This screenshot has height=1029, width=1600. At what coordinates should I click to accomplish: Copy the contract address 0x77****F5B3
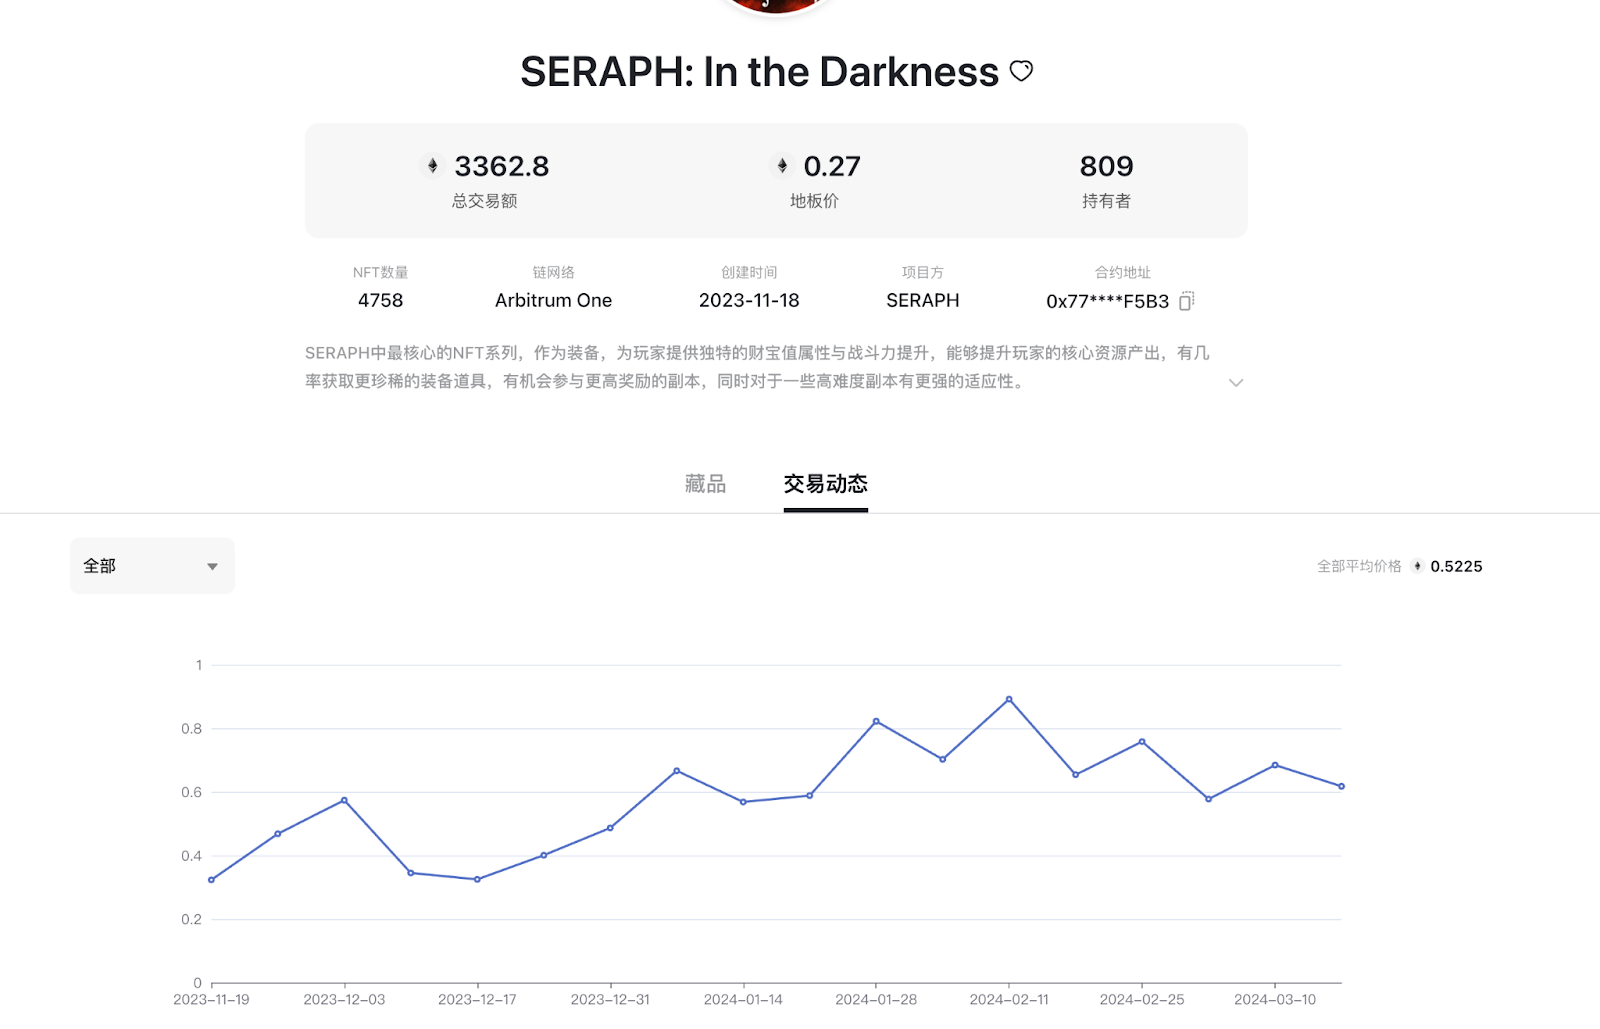tap(1187, 301)
